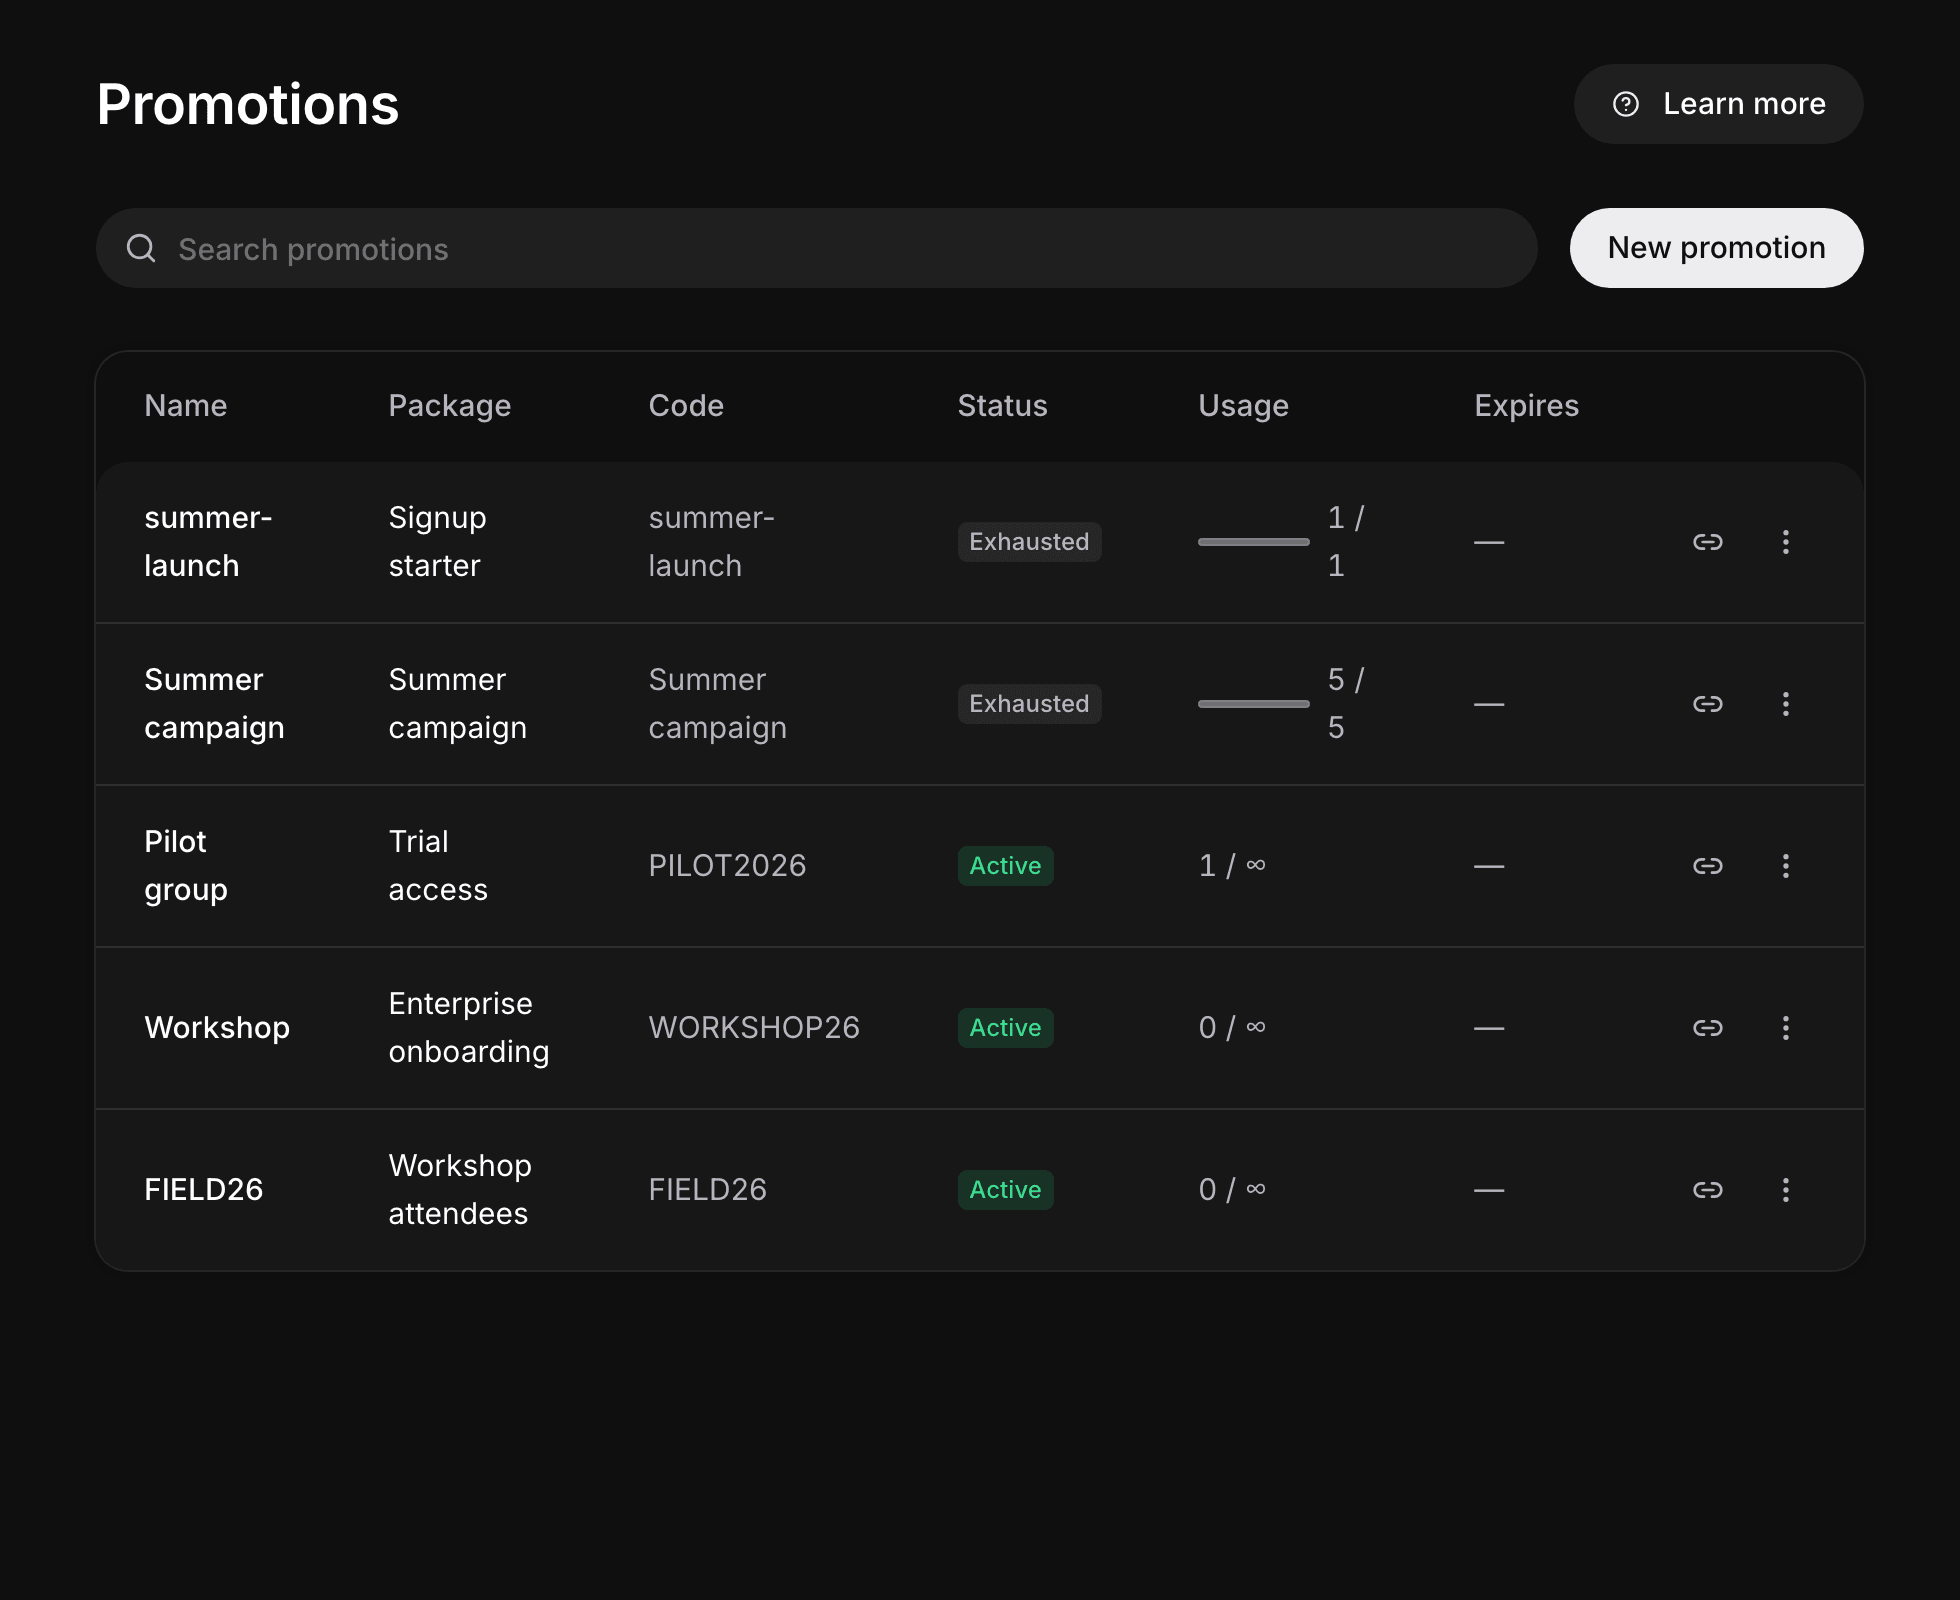Click the Trial access package cell
This screenshot has width=1960, height=1600.
(438, 866)
